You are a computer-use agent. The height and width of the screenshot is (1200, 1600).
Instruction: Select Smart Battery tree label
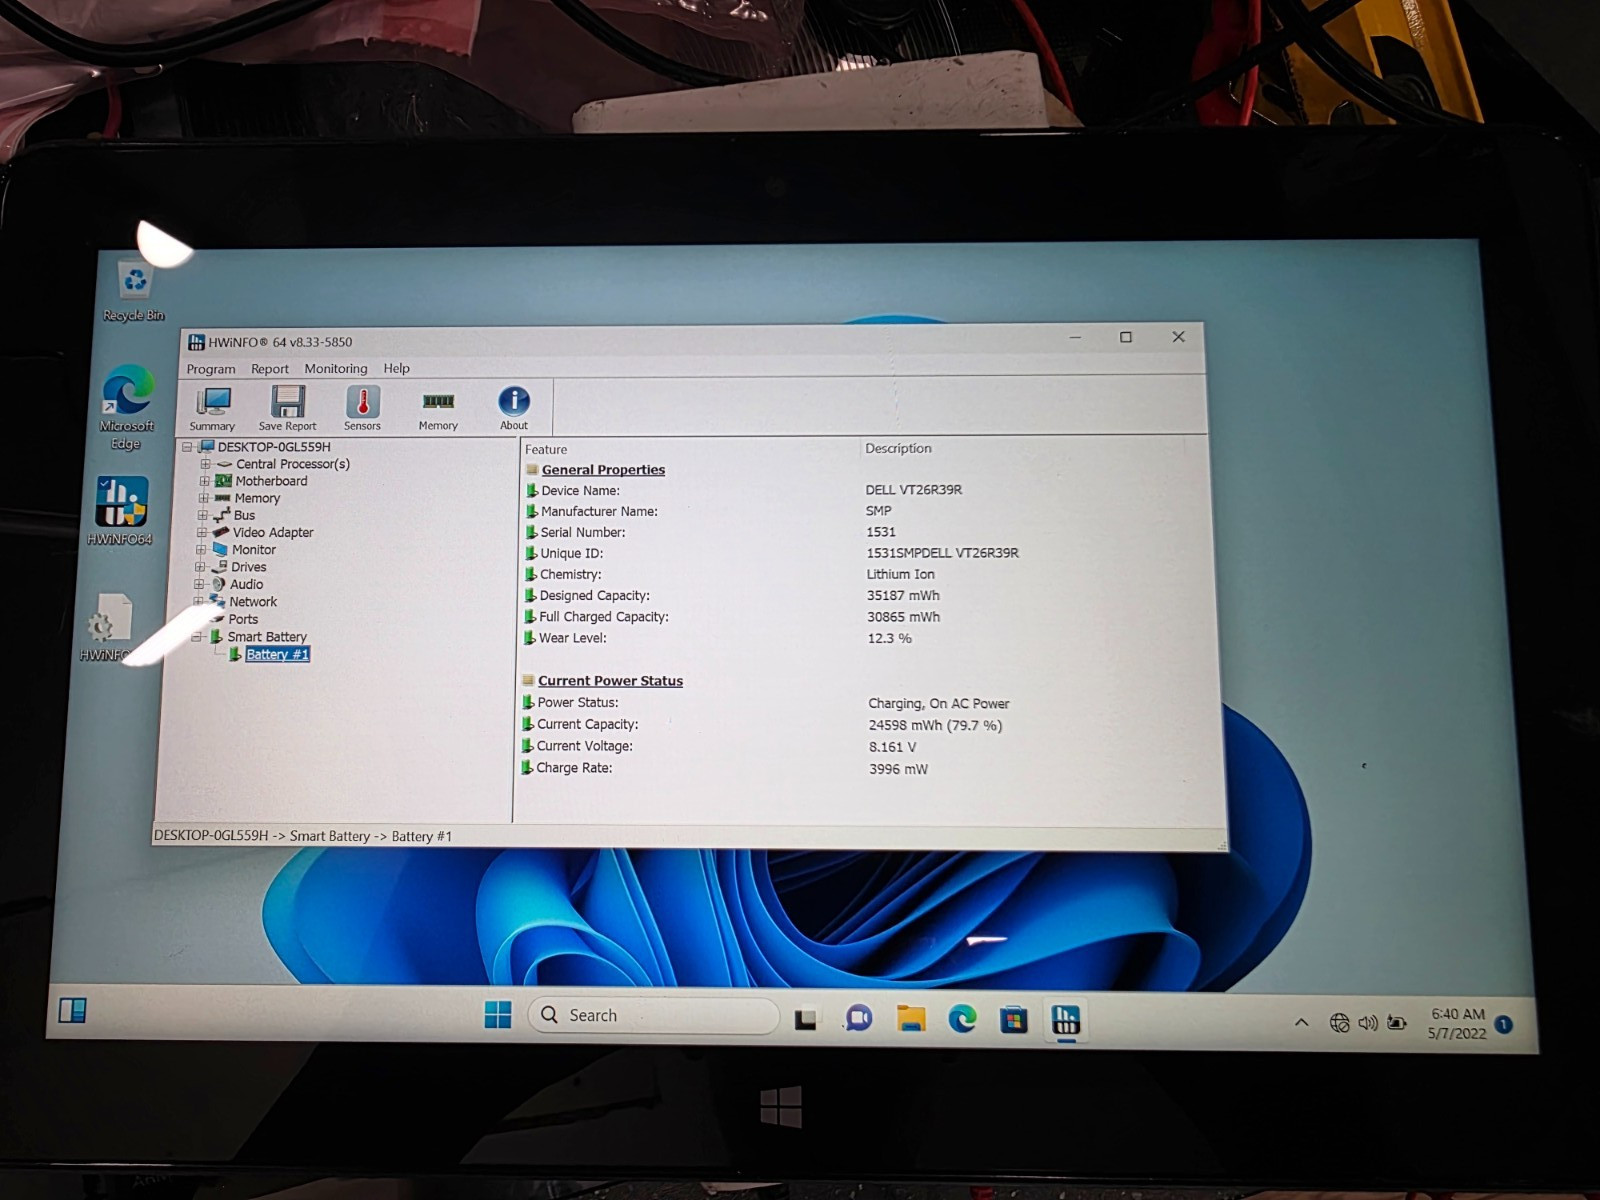click(x=267, y=637)
